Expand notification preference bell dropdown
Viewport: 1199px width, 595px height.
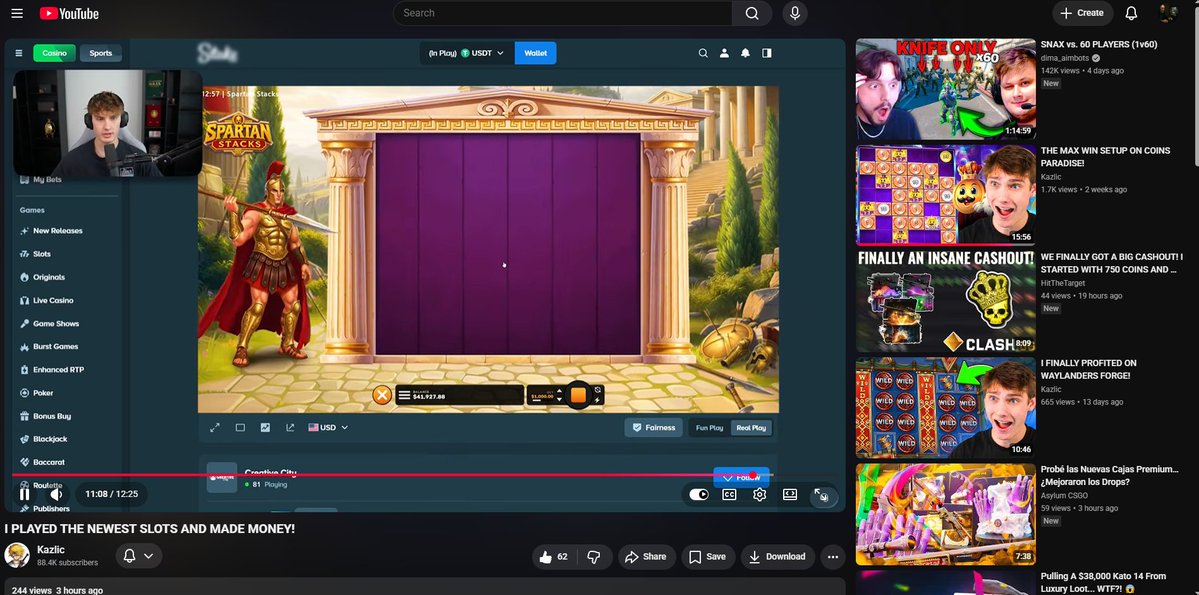[x=138, y=556]
